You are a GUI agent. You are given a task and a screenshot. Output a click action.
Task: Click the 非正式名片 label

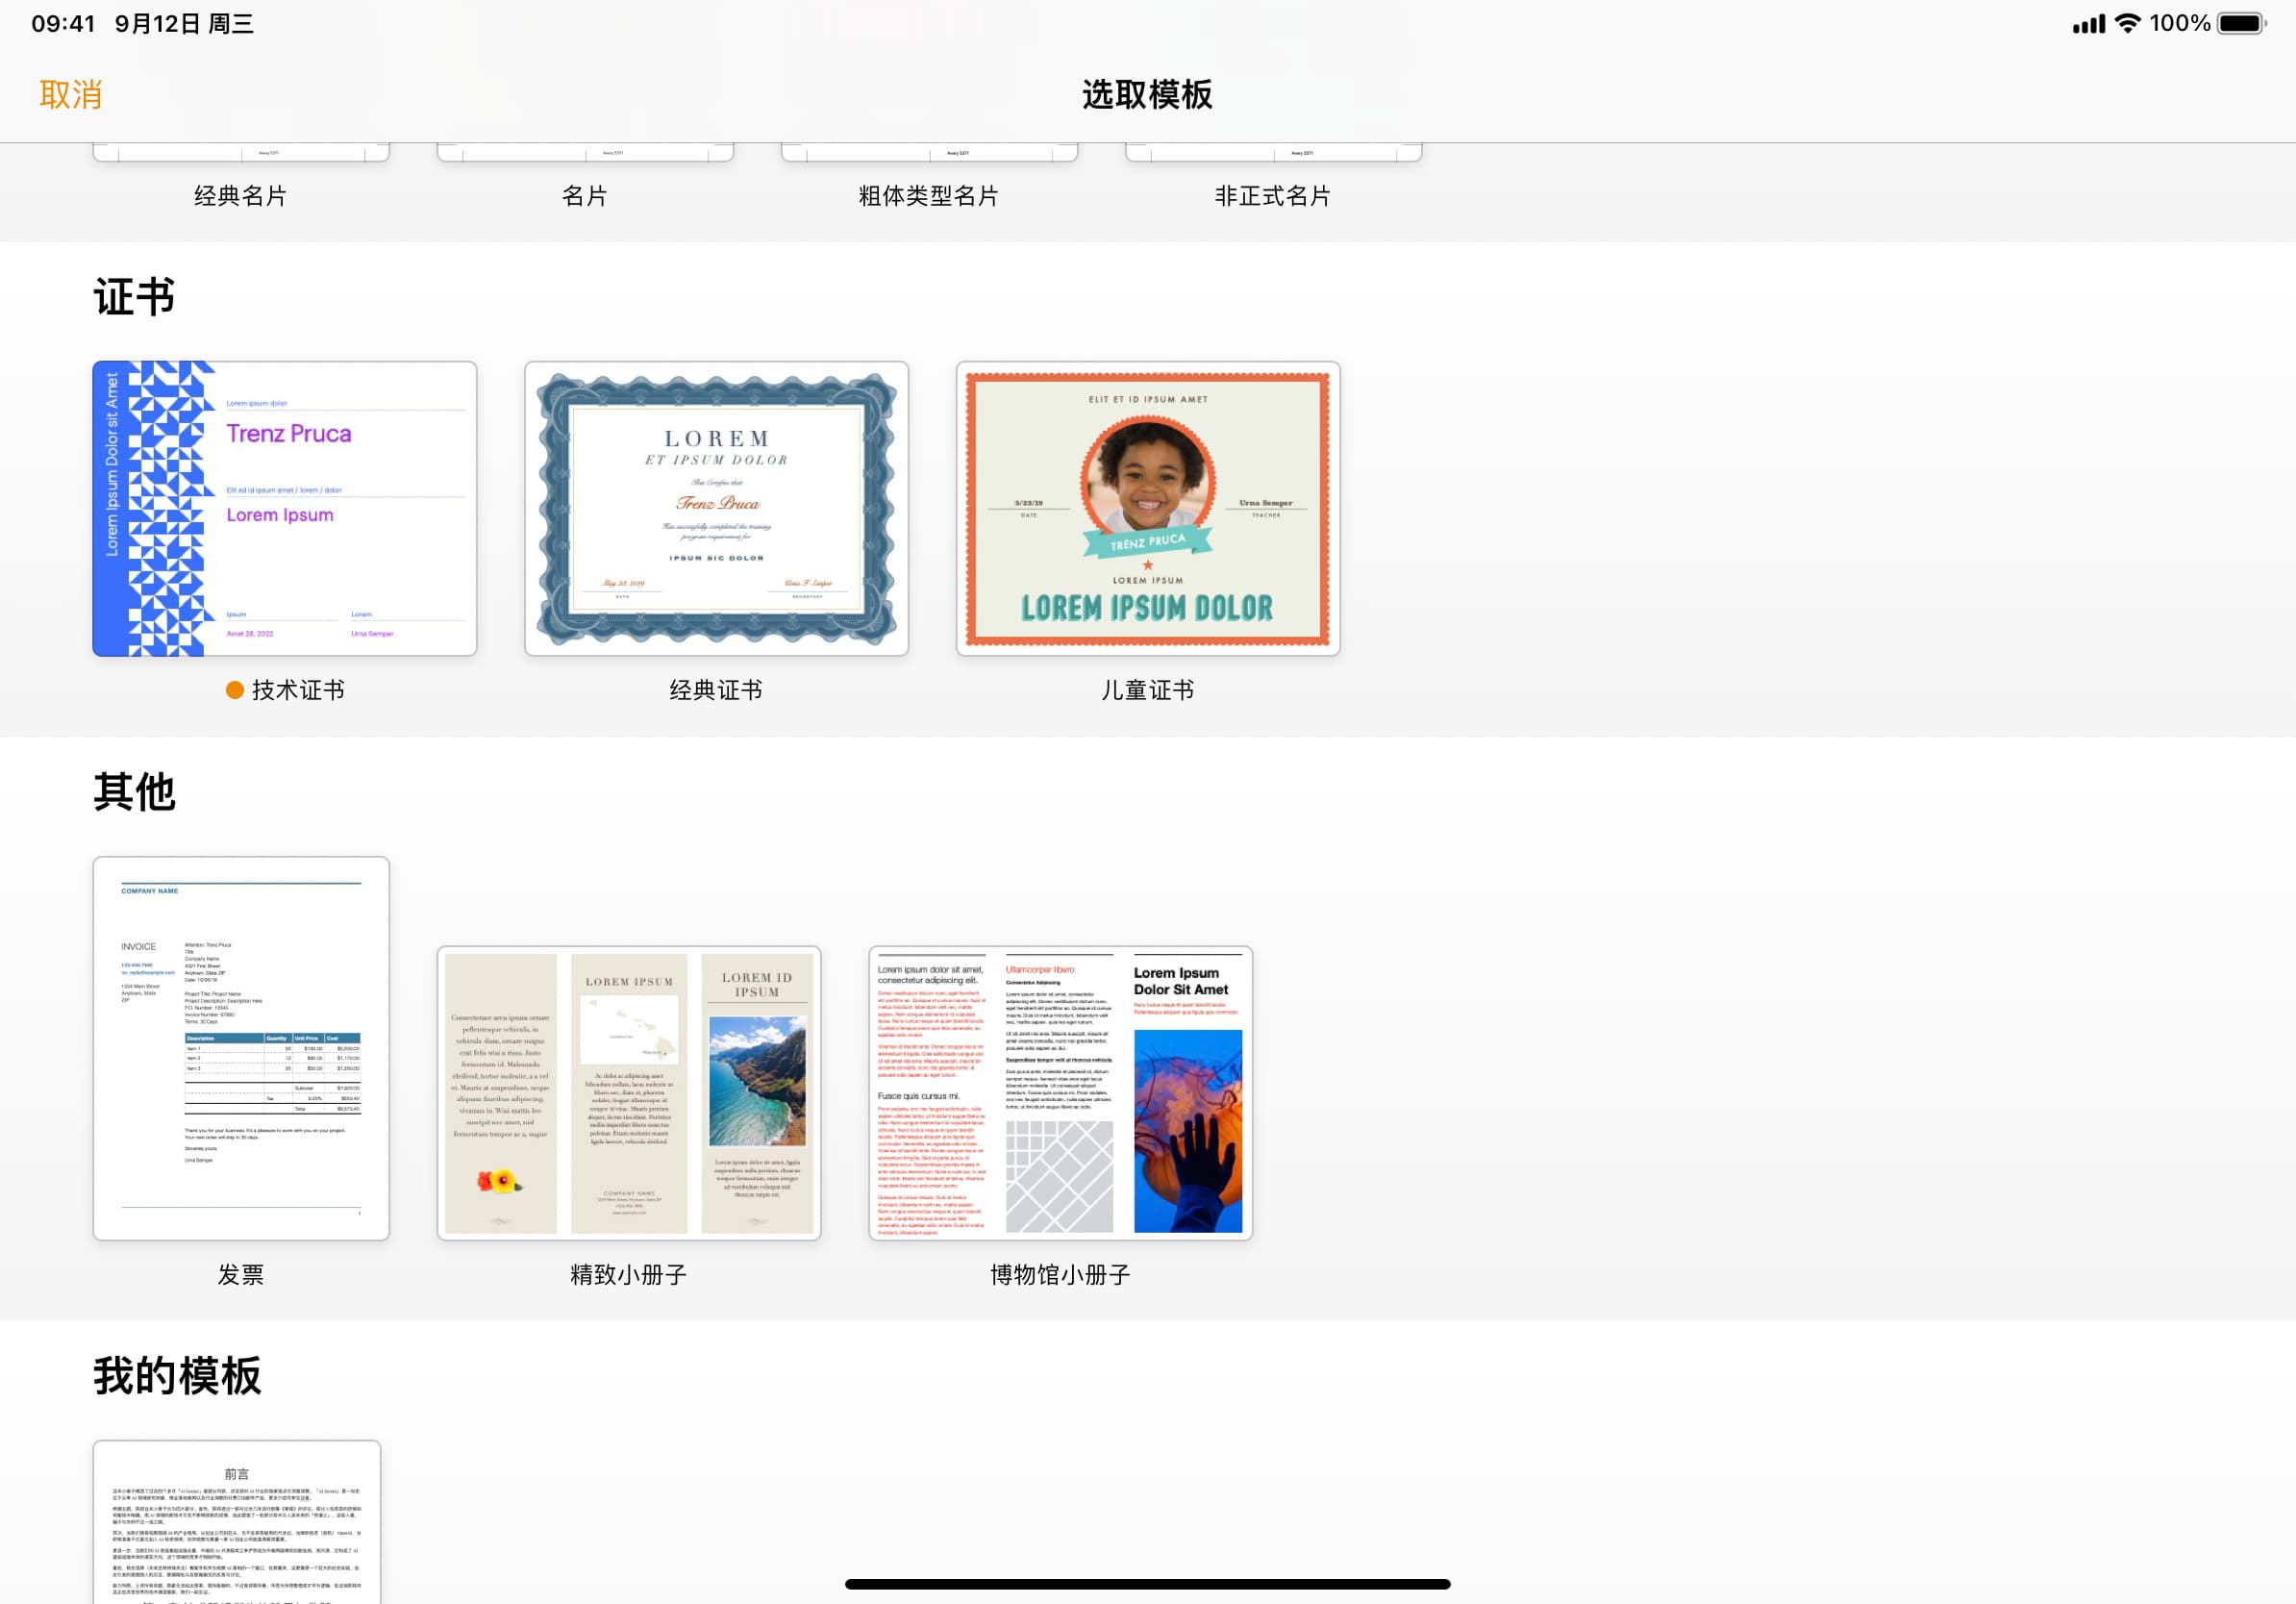coord(1273,196)
